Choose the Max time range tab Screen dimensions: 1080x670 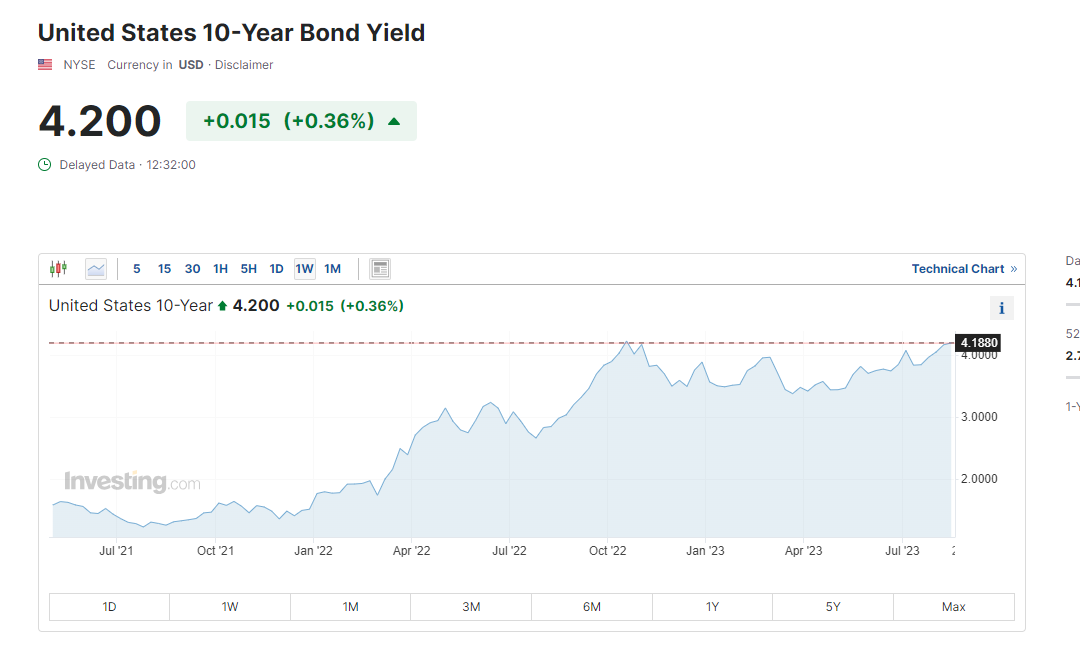[953, 607]
